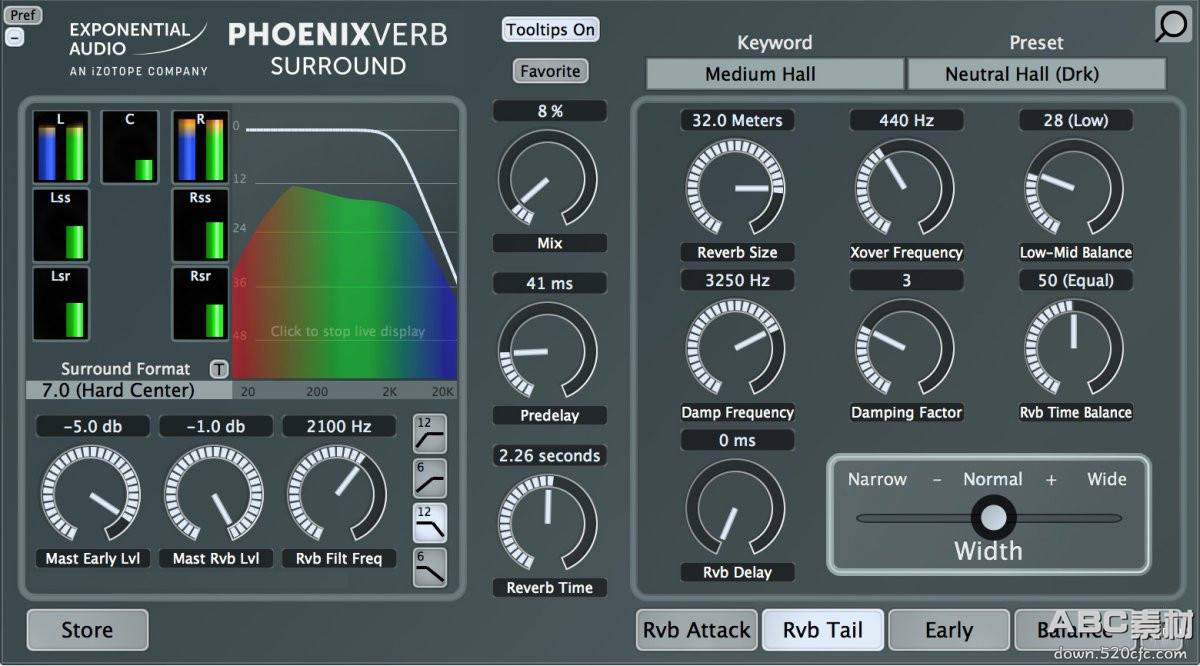1200x666 pixels.
Task: Click the Rvb Filt Freq knob
Action: [x=338, y=495]
